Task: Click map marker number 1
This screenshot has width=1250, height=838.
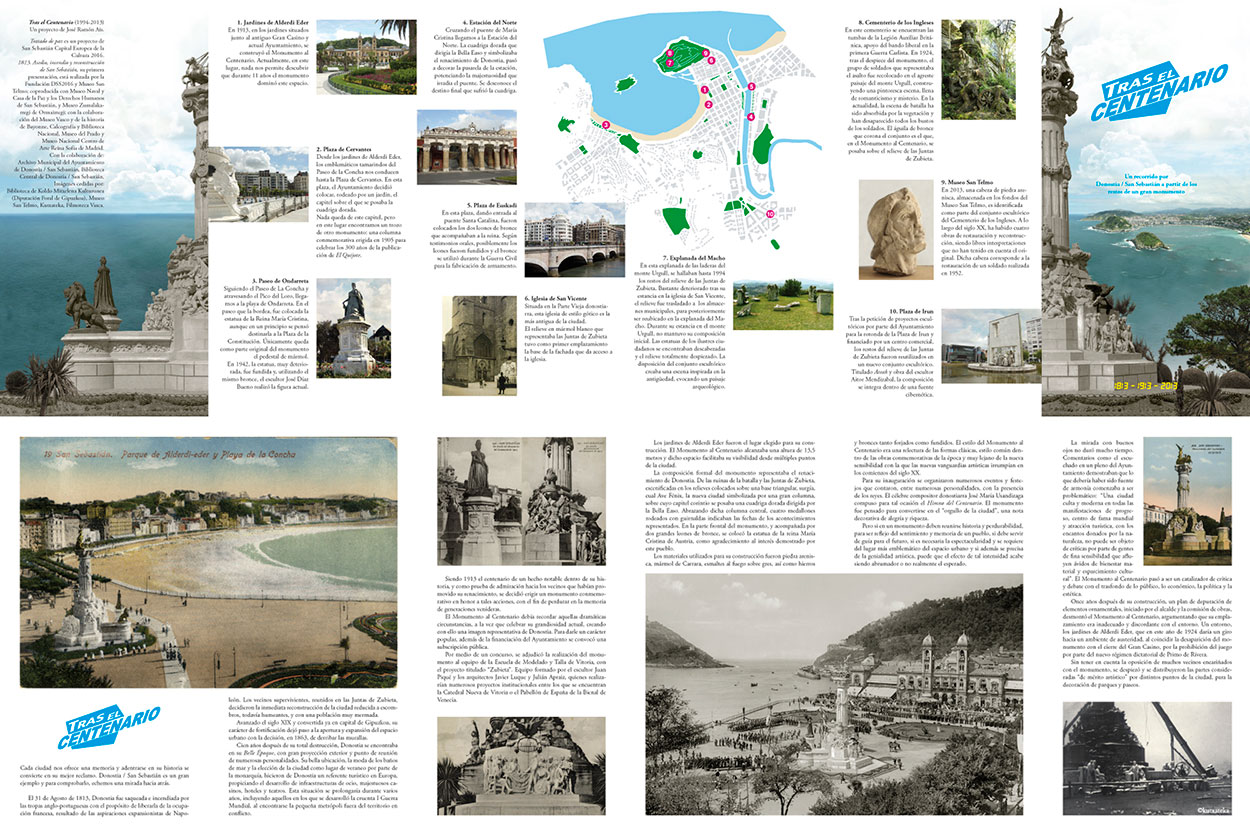Action: [x=707, y=90]
